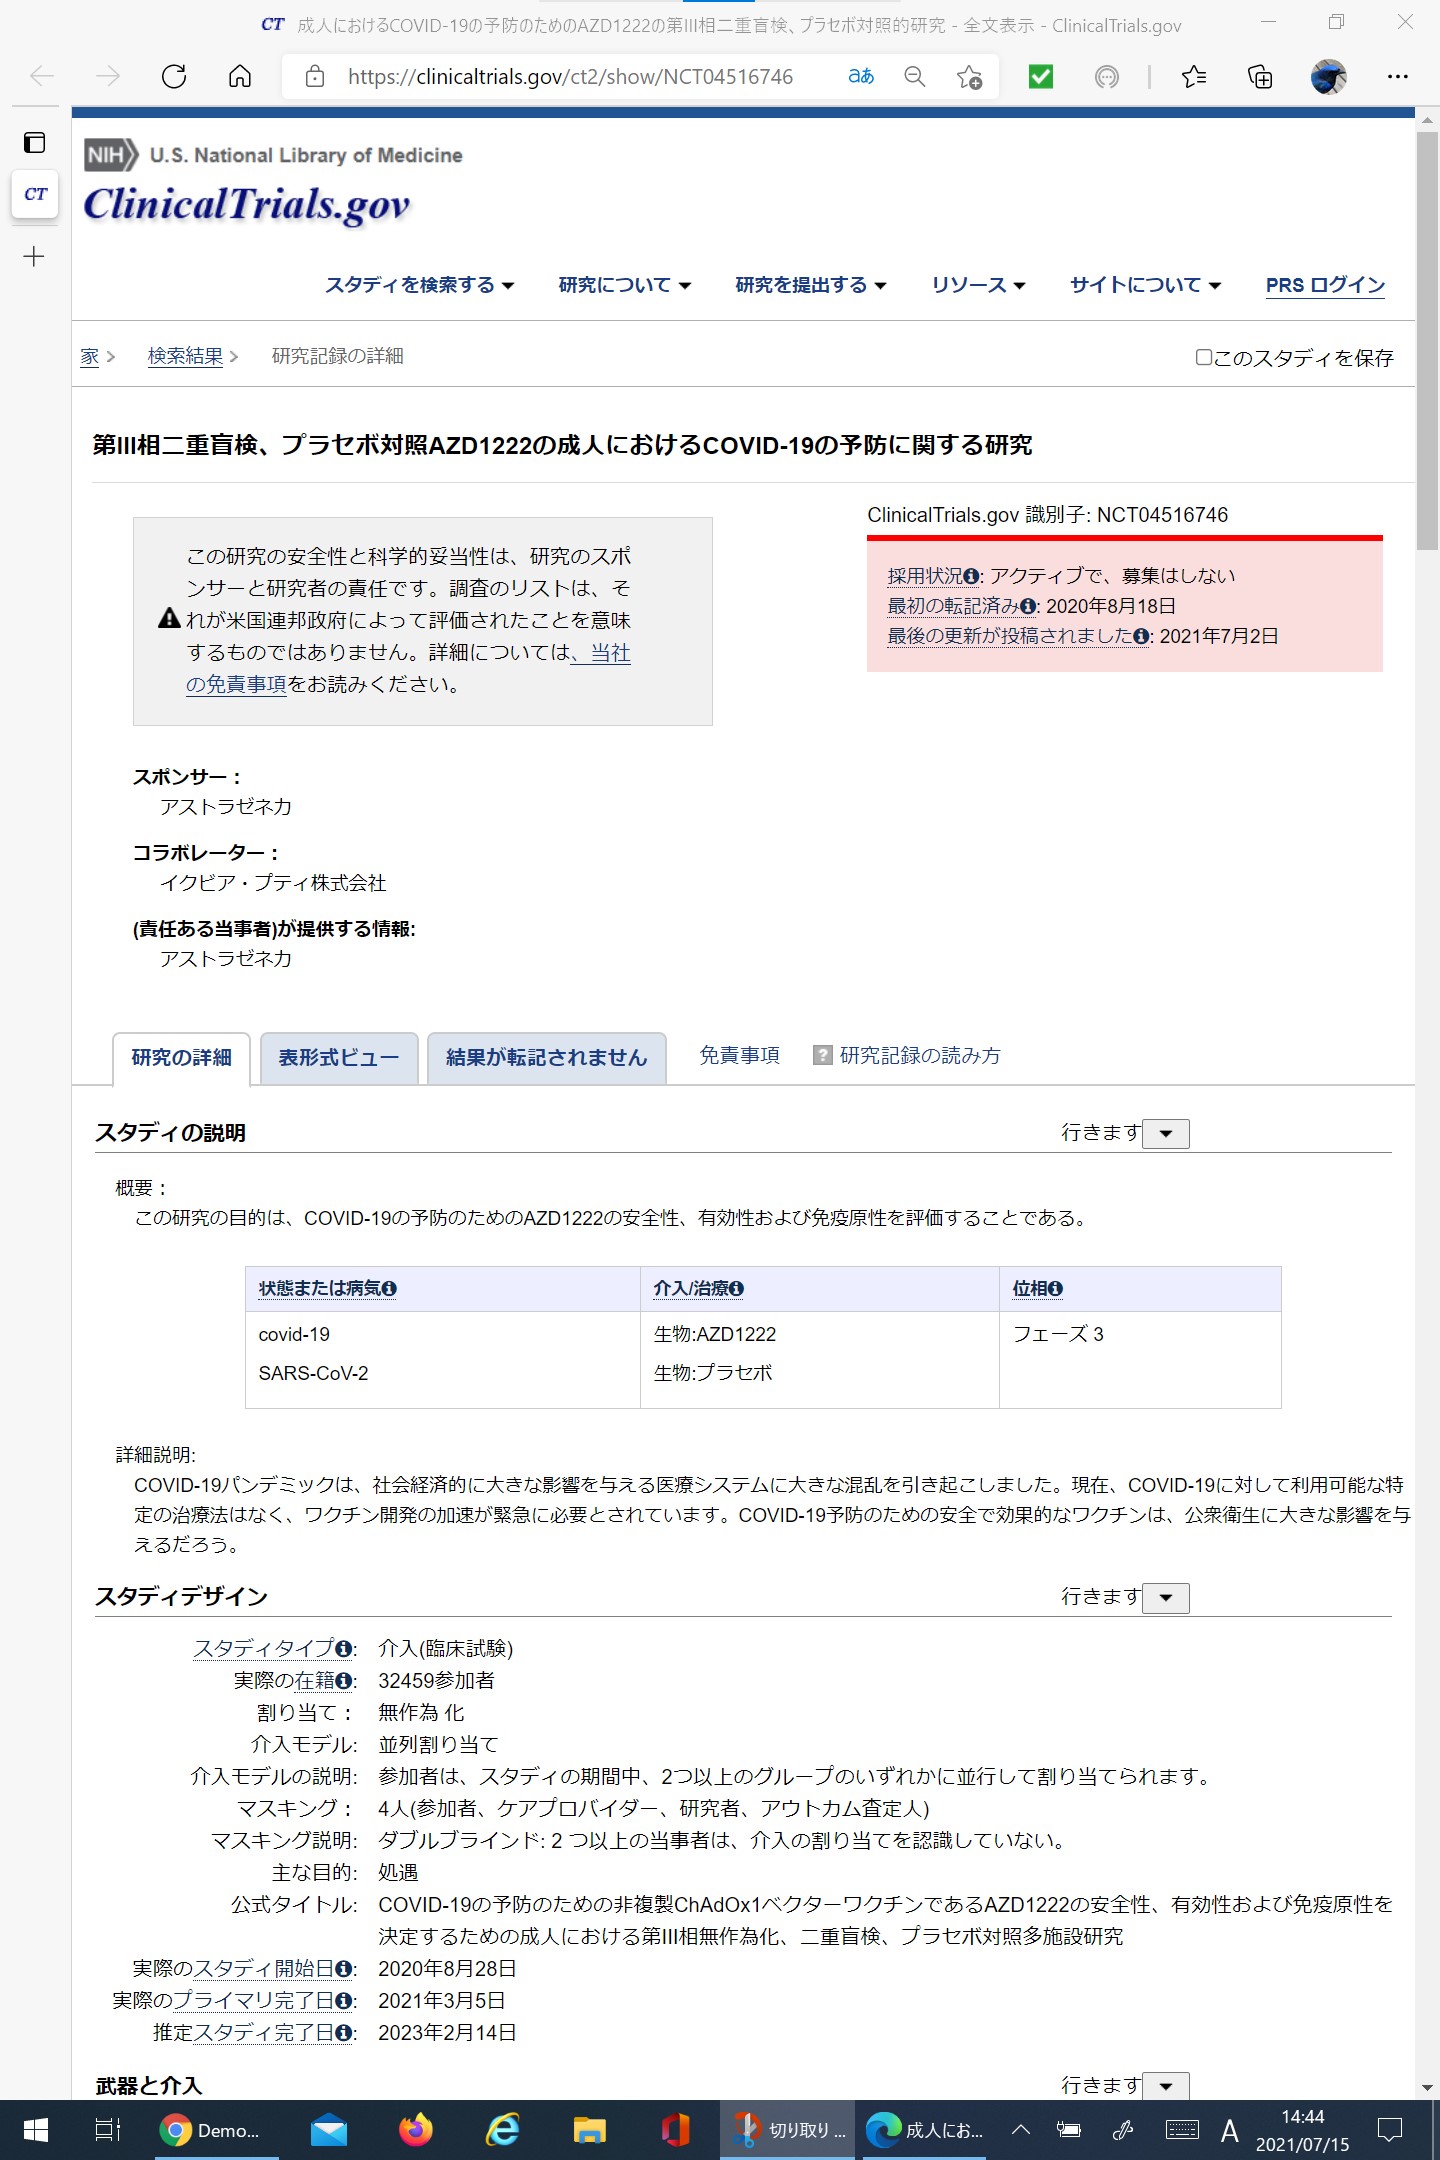Click the info icon next to 最後の更新が投稿されました
The width and height of the screenshot is (1440, 2160).
(1141, 637)
